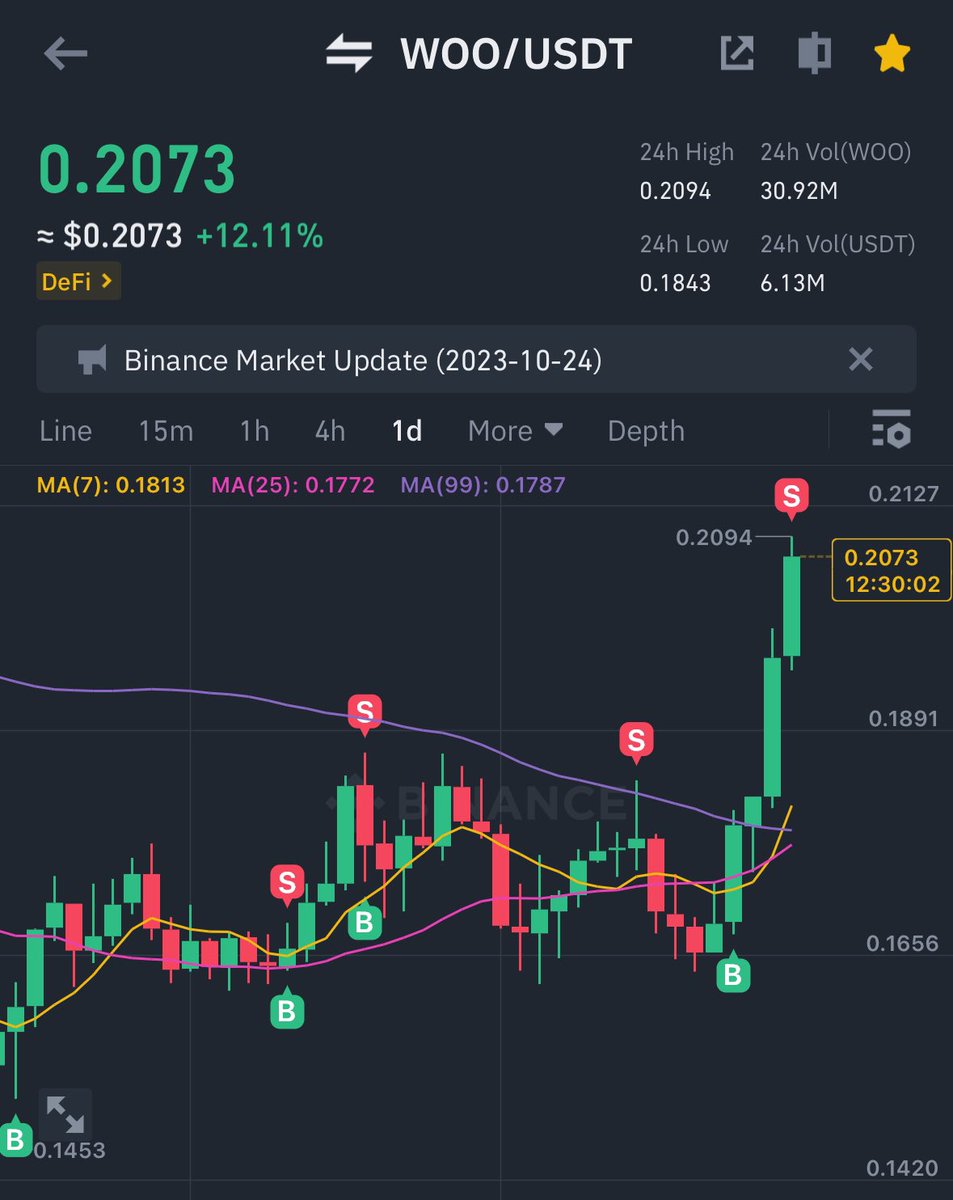Select the 4h interval
The width and height of the screenshot is (953, 1200).
pyautogui.click(x=330, y=431)
